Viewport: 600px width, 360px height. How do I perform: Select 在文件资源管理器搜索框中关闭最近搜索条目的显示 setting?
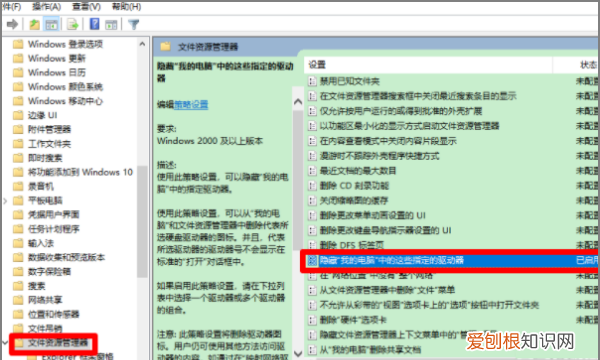click(418, 96)
